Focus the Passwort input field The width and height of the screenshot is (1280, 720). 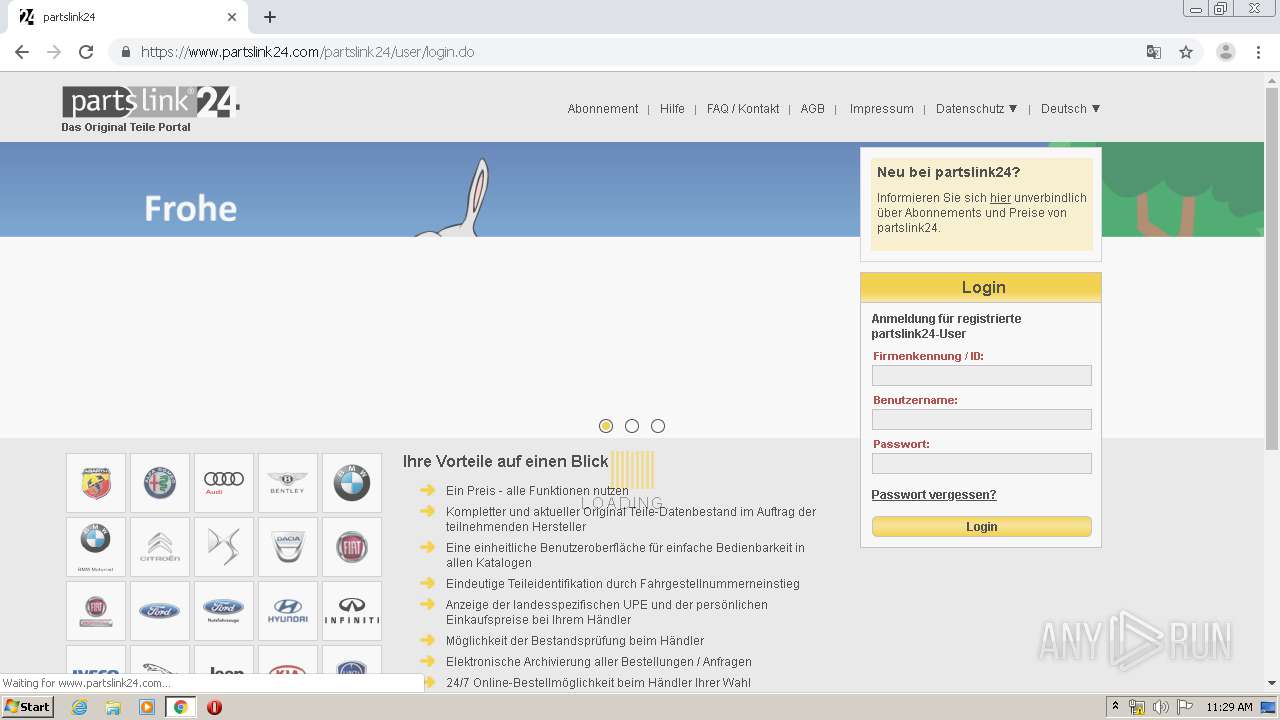tap(981, 464)
